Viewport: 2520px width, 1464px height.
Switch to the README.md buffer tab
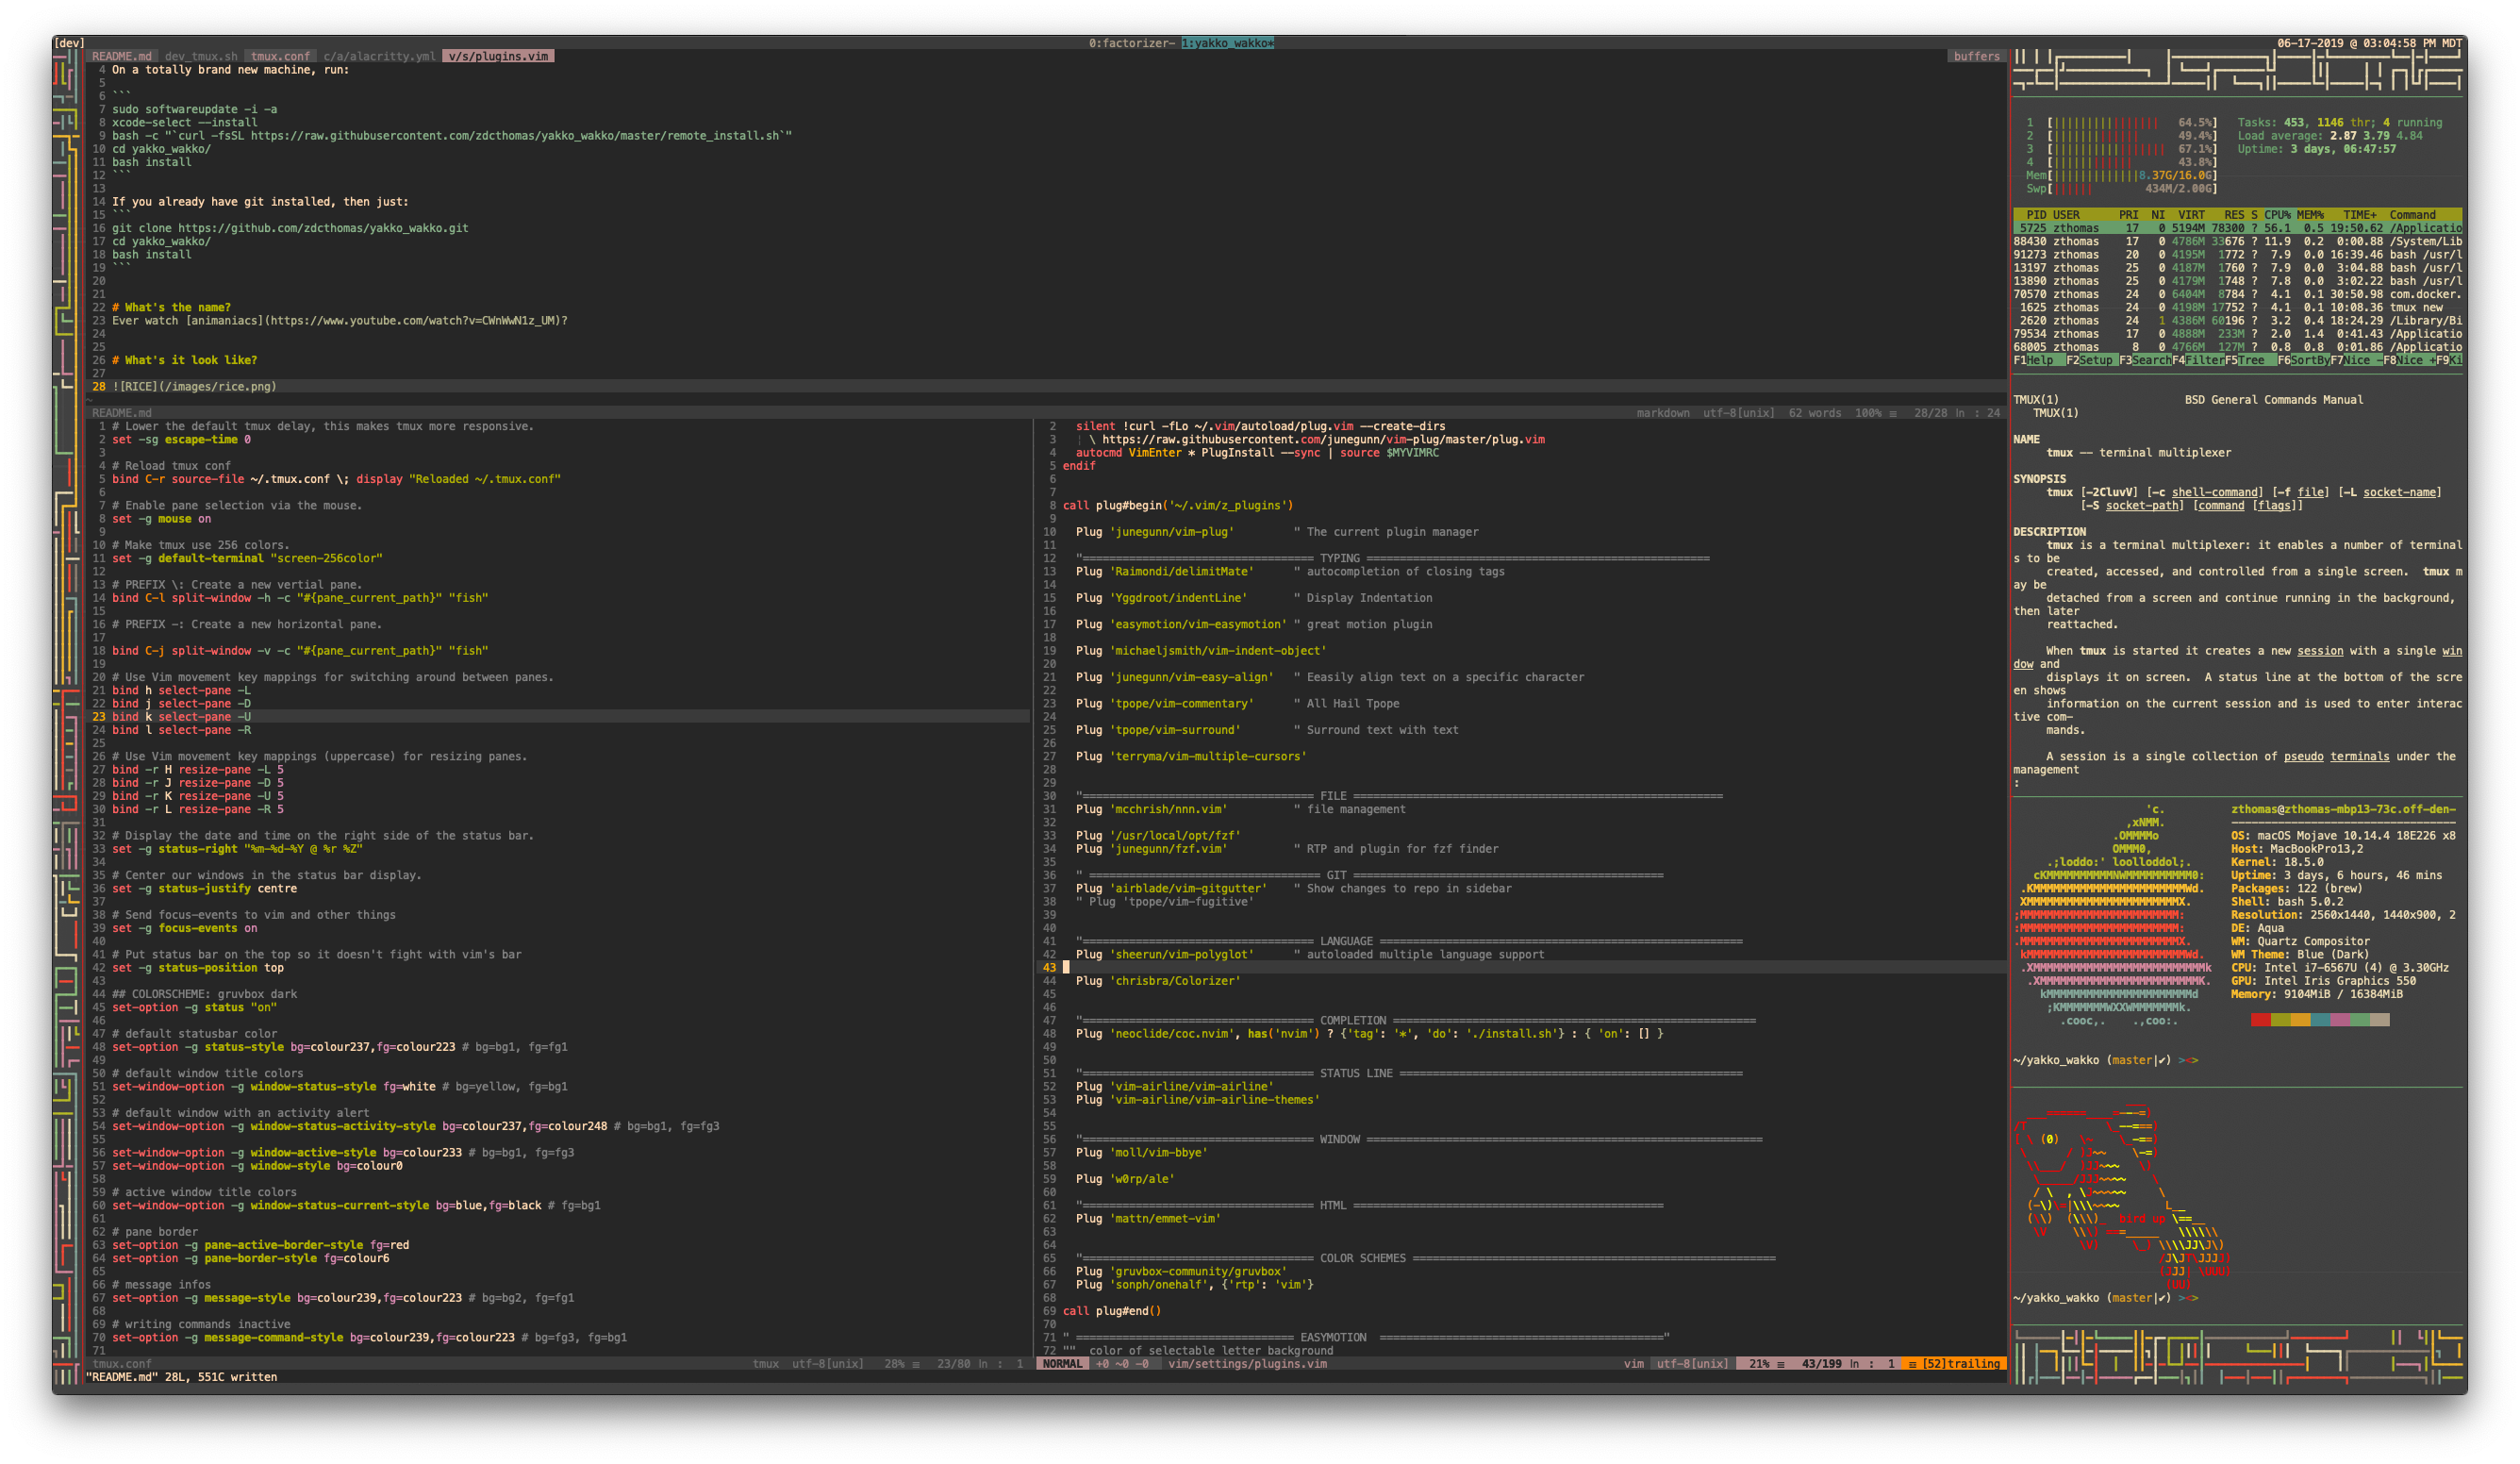click(122, 56)
